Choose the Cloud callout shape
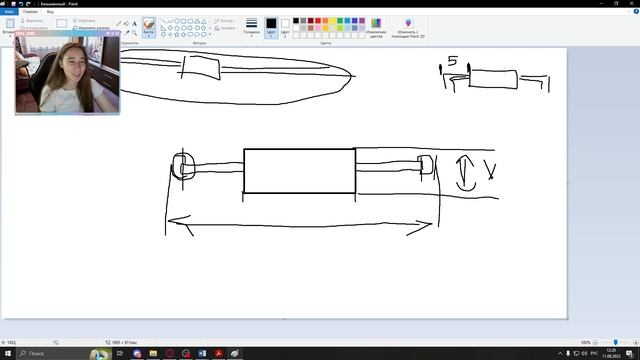The width and height of the screenshot is (640, 360). (x=204, y=34)
